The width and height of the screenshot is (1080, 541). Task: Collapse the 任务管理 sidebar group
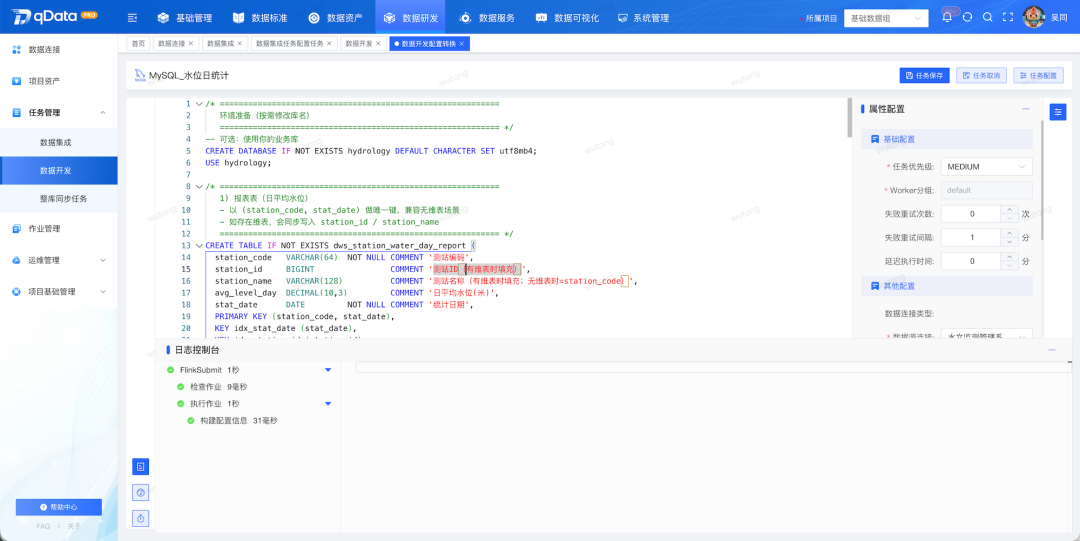click(x=103, y=112)
